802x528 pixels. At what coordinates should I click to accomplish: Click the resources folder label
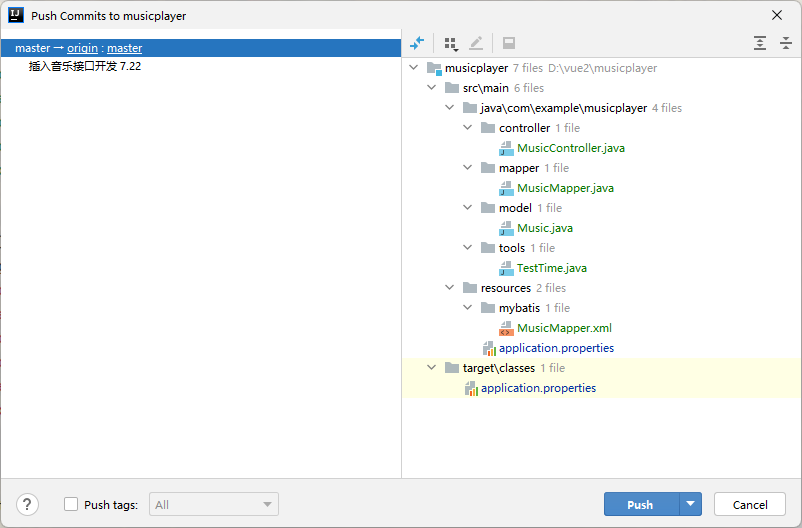coord(506,288)
